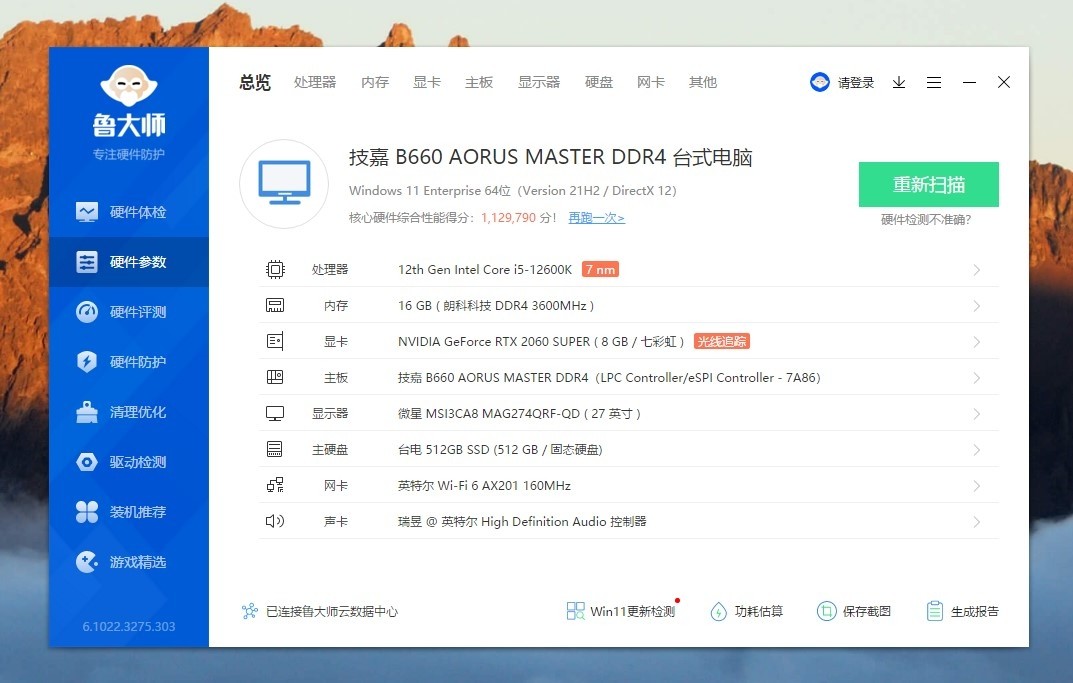Expand the NVIDIA RTX 2060 SUPER graphics details
The width and height of the screenshot is (1073, 683).
pyautogui.click(x=977, y=341)
